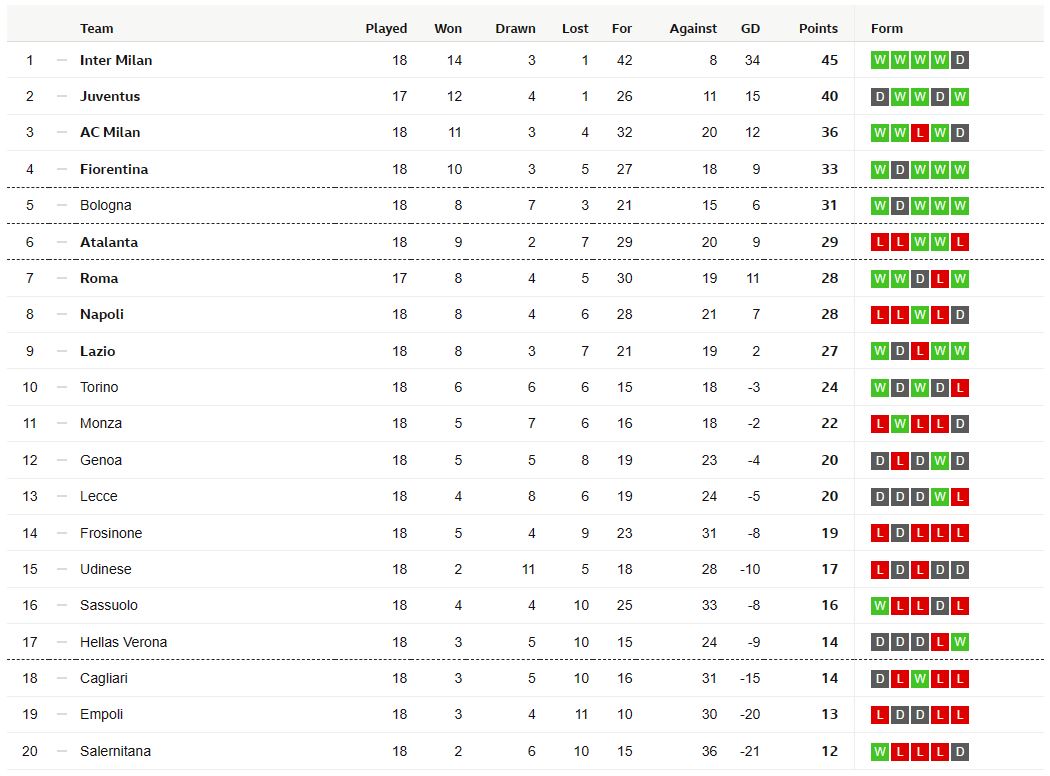
Task: Click Genoa's green W form badge
Action: point(940,461)
